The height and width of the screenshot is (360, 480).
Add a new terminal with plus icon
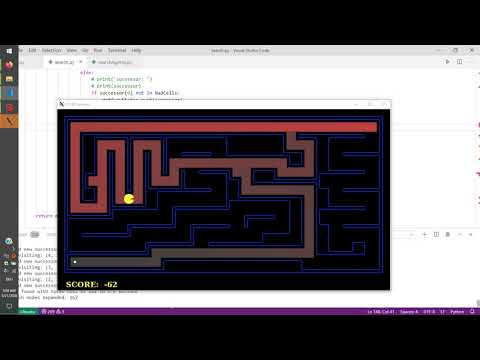(x=424, y=234)
